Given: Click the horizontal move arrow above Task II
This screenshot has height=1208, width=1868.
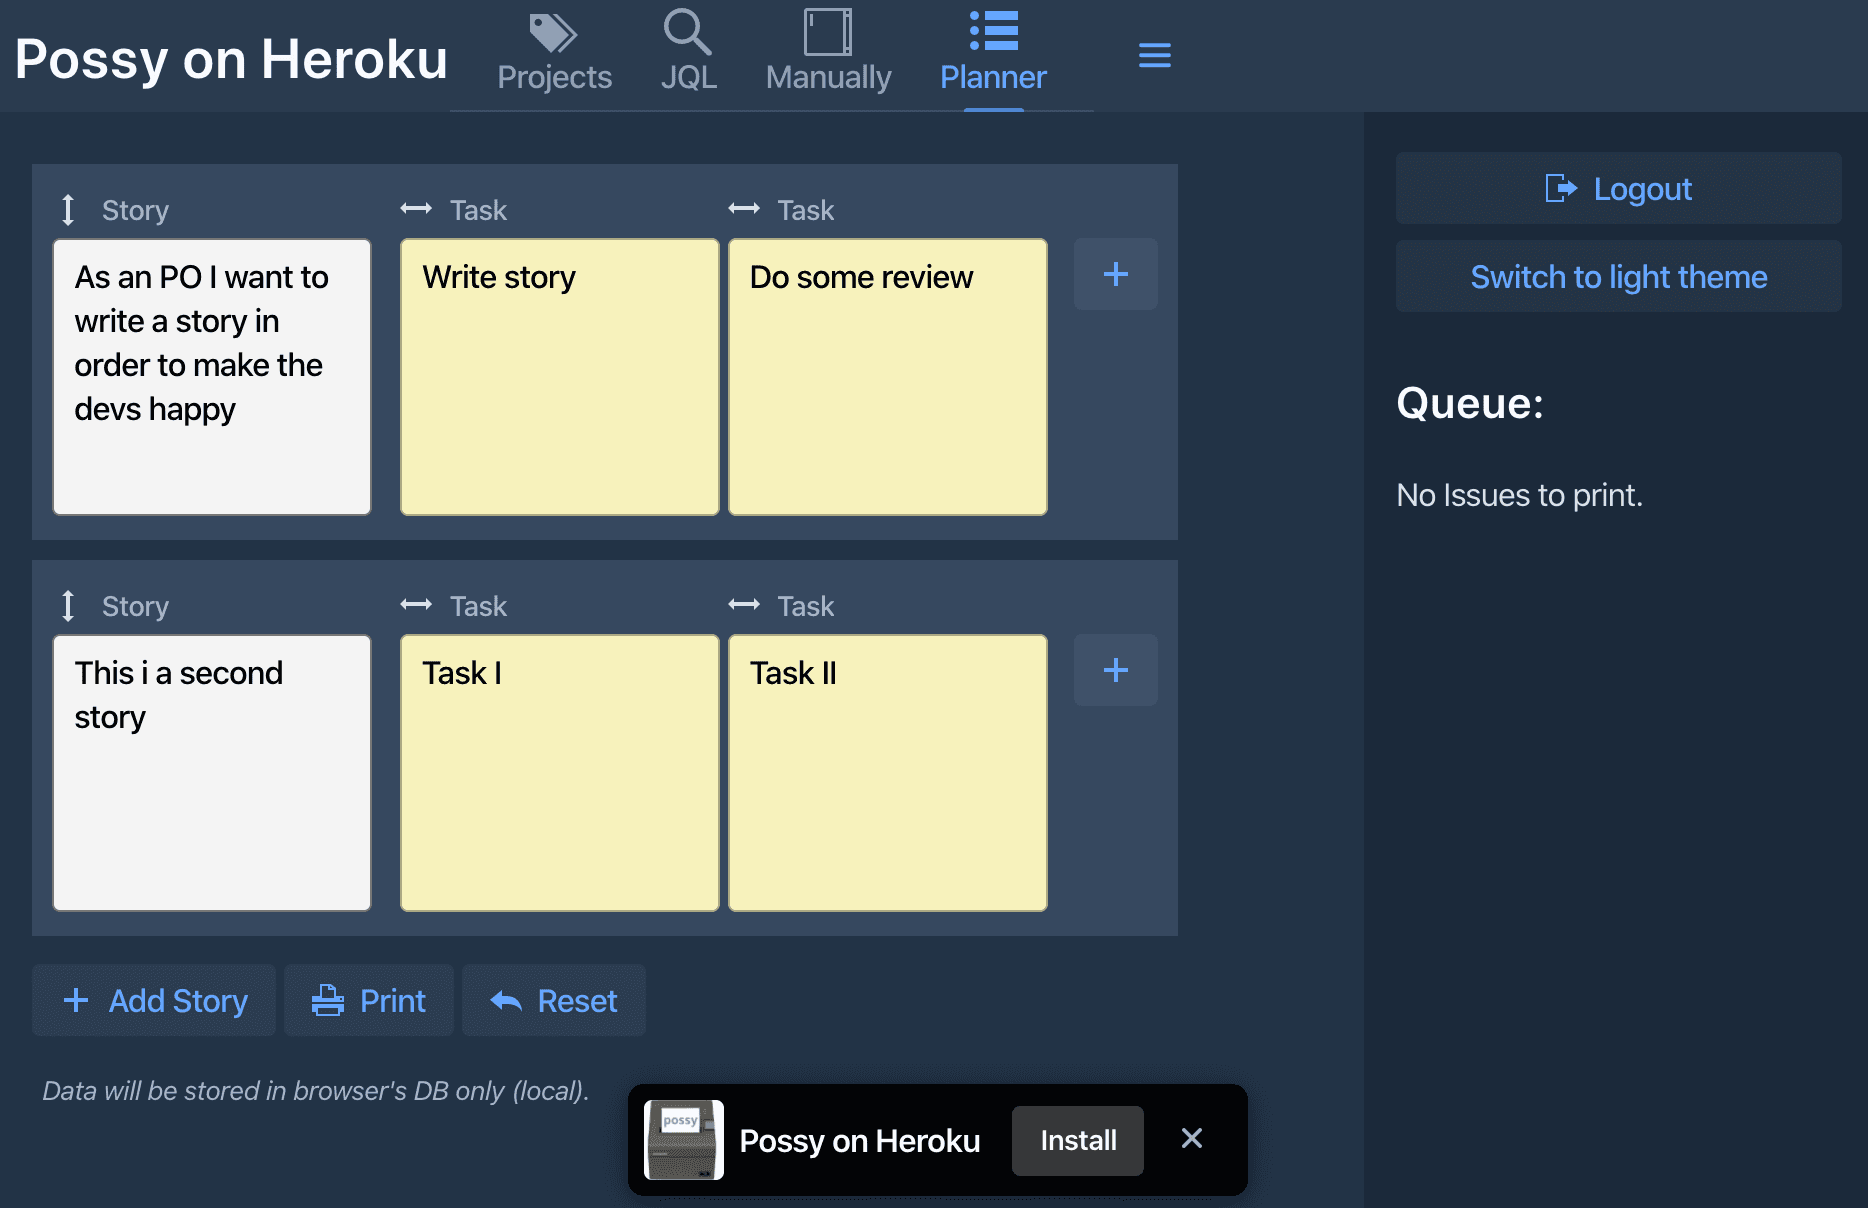Looking at the screenshot, I should [744, 605].
